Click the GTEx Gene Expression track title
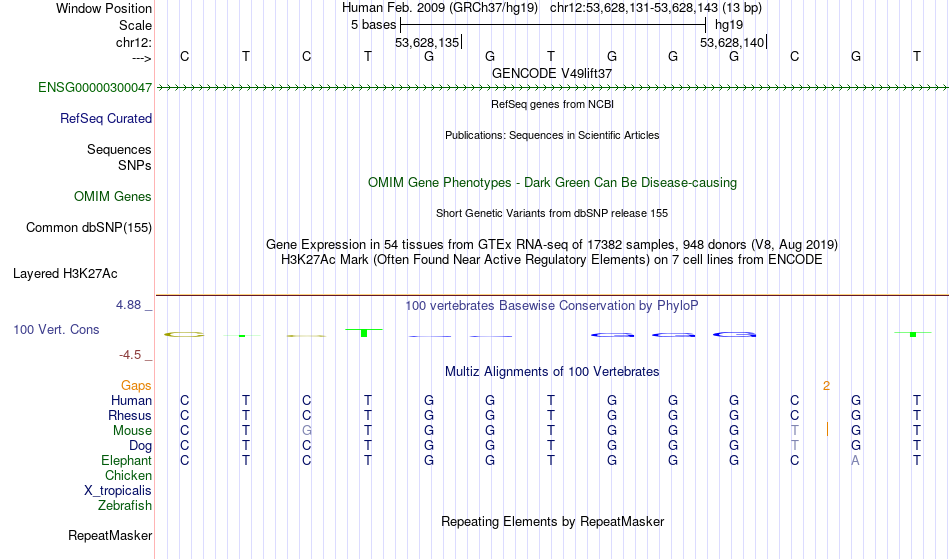 pos(552,245)
